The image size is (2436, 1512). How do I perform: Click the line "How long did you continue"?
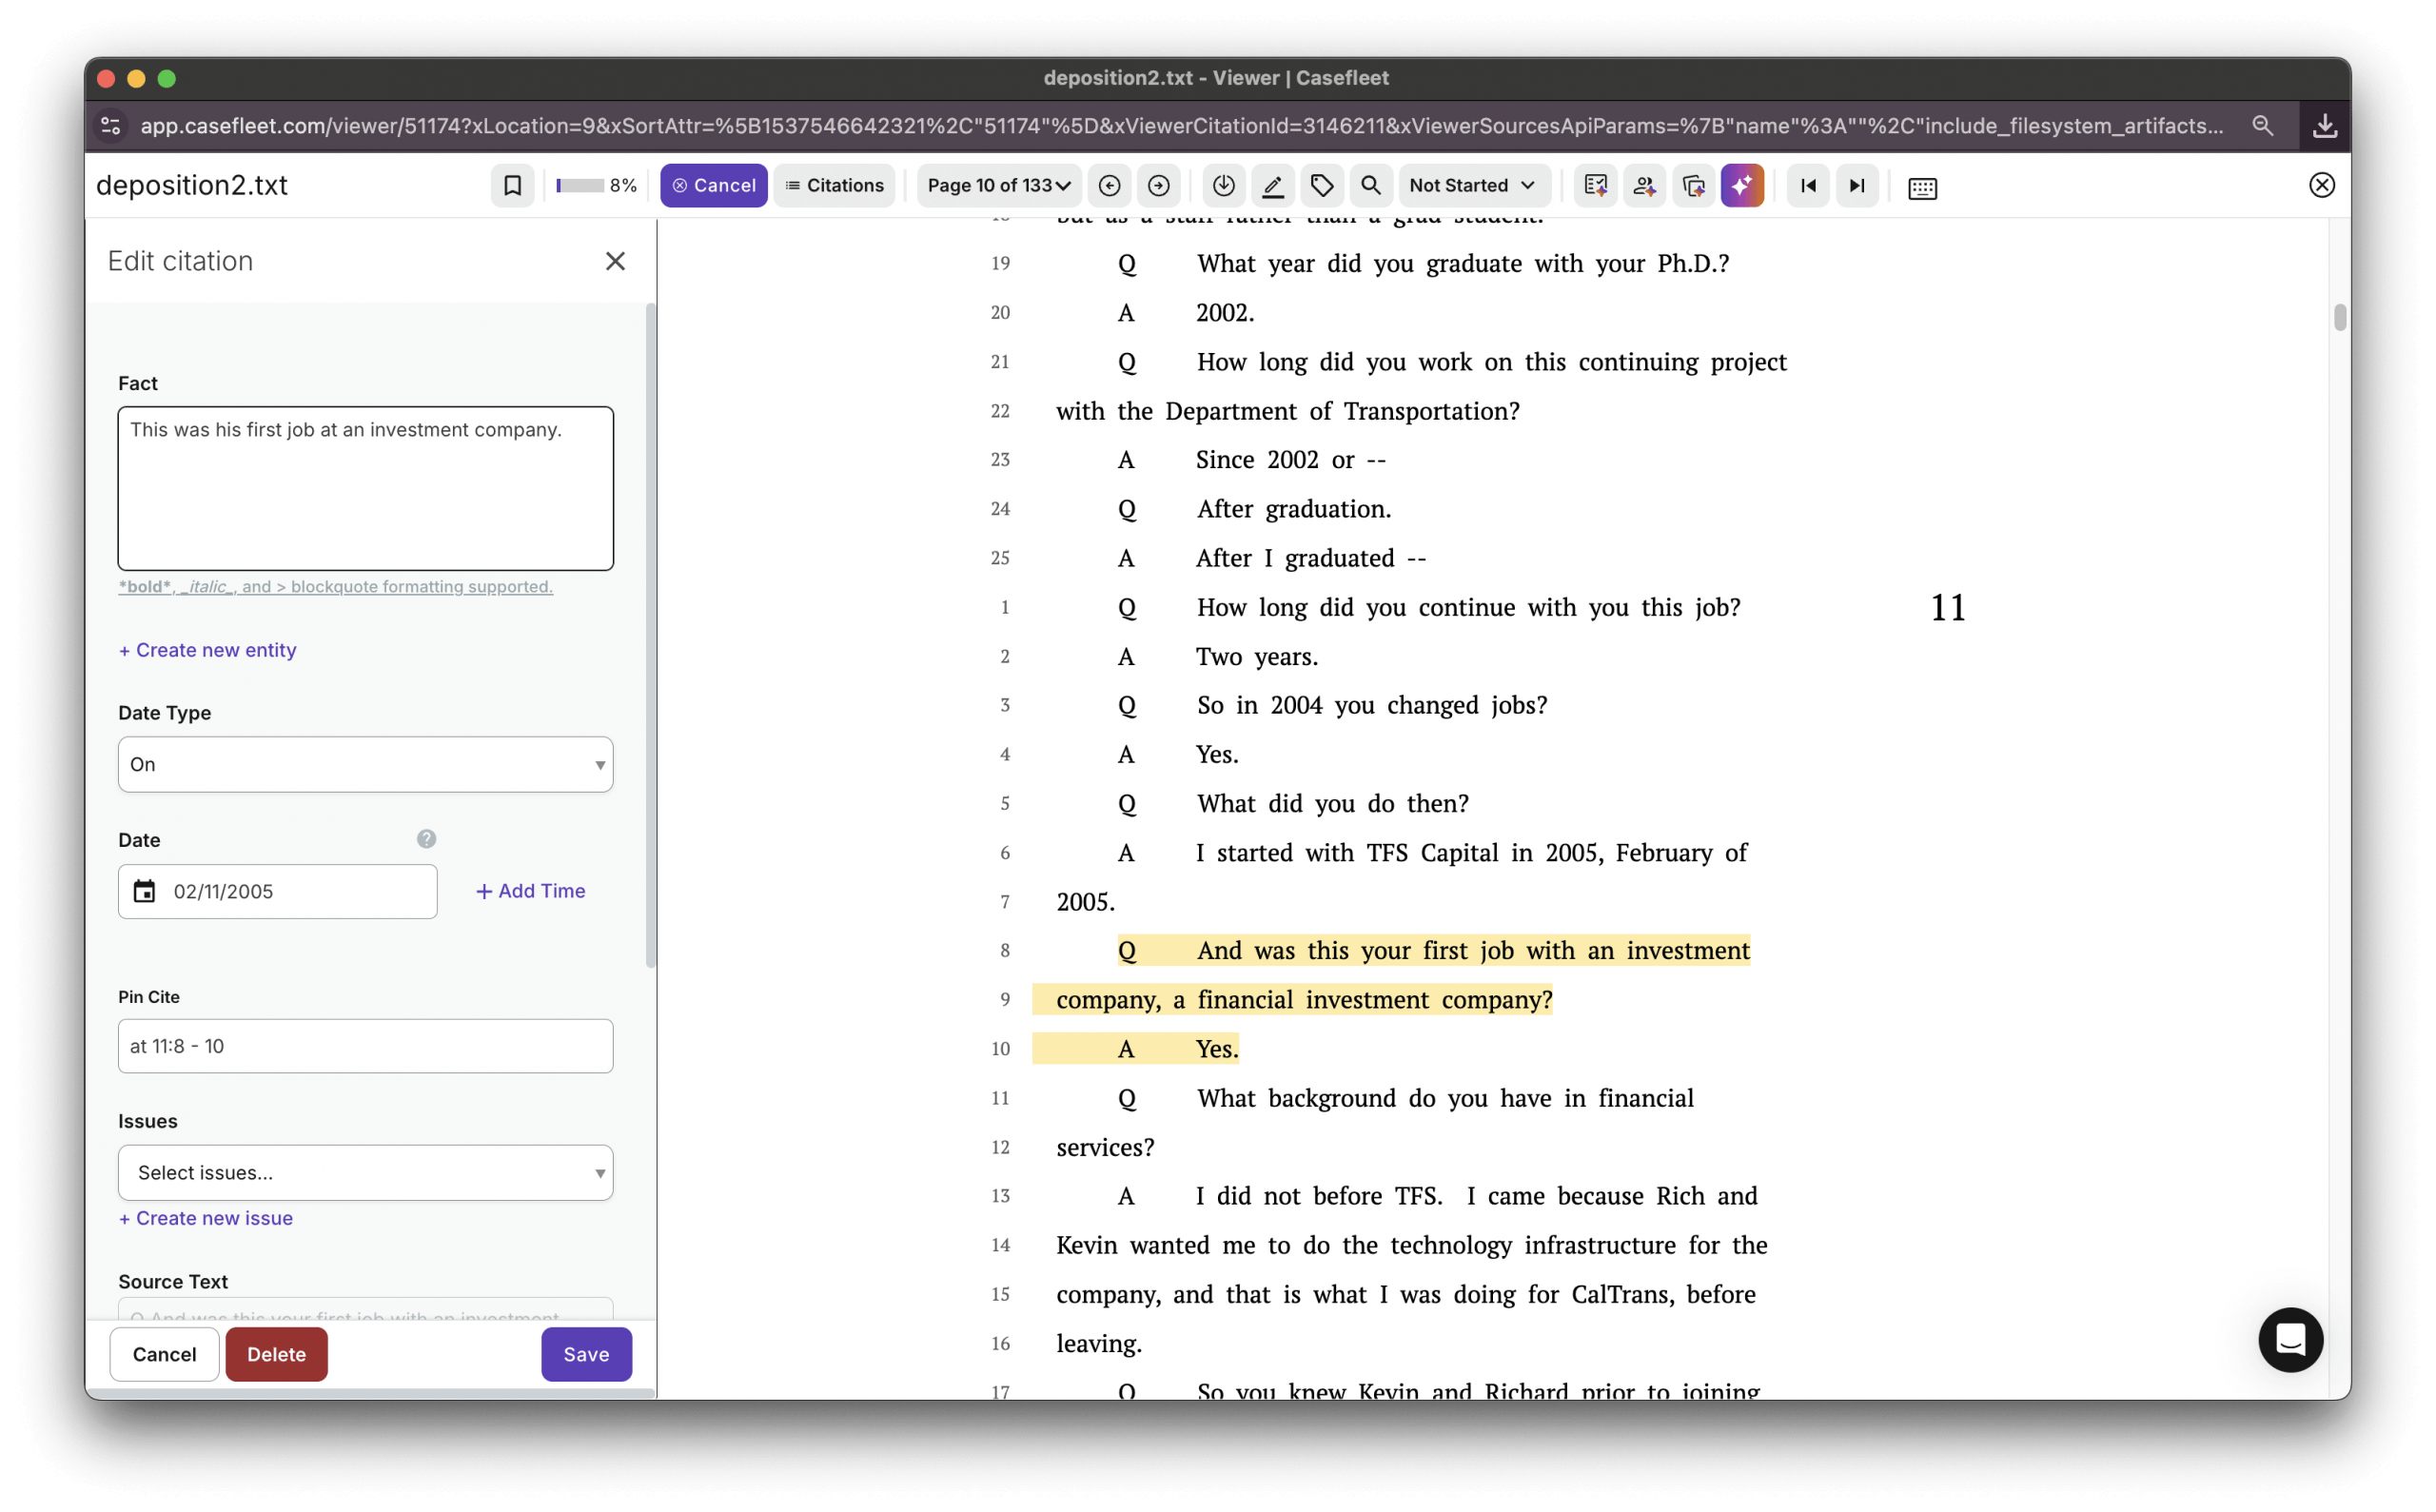click(1469, 607)
